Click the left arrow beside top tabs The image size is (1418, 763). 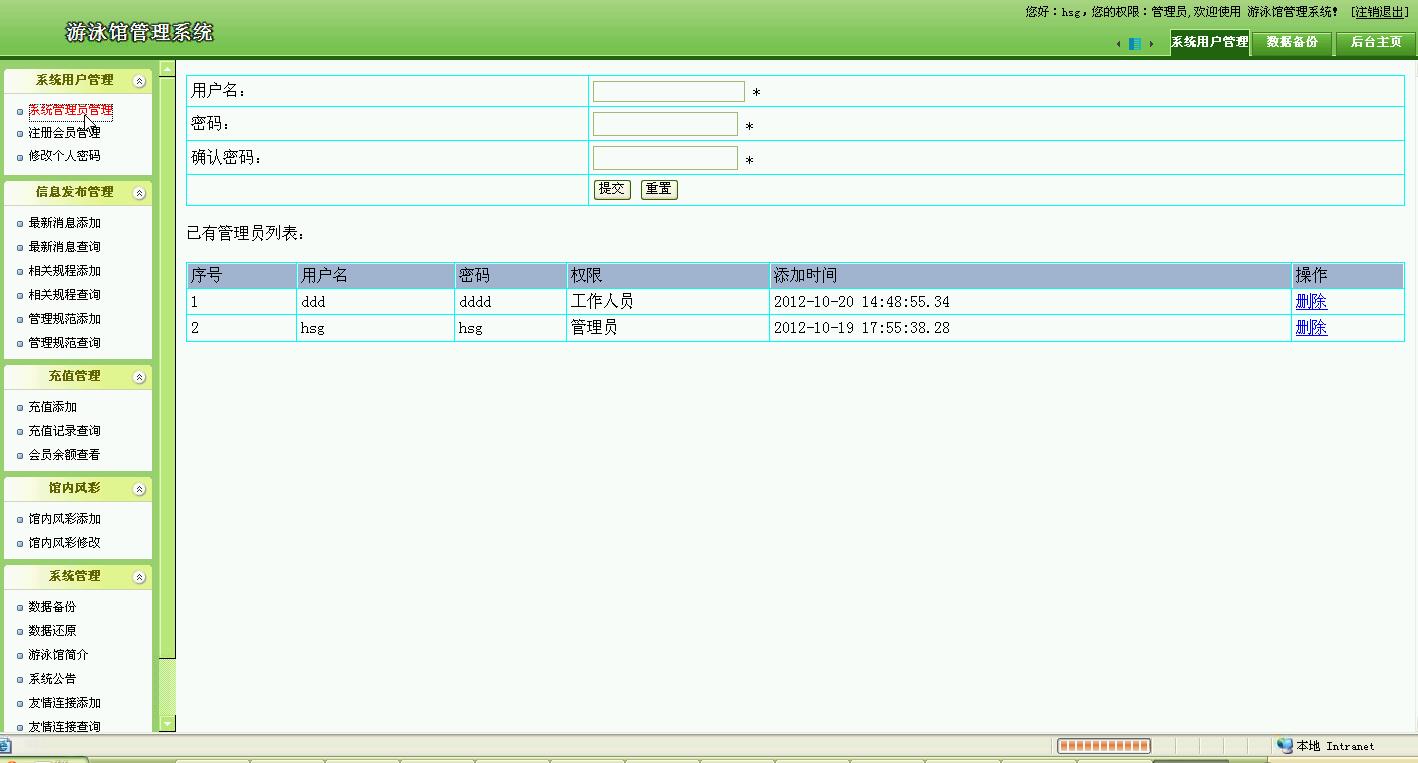pyautogui.click(x=1118, y=44)
